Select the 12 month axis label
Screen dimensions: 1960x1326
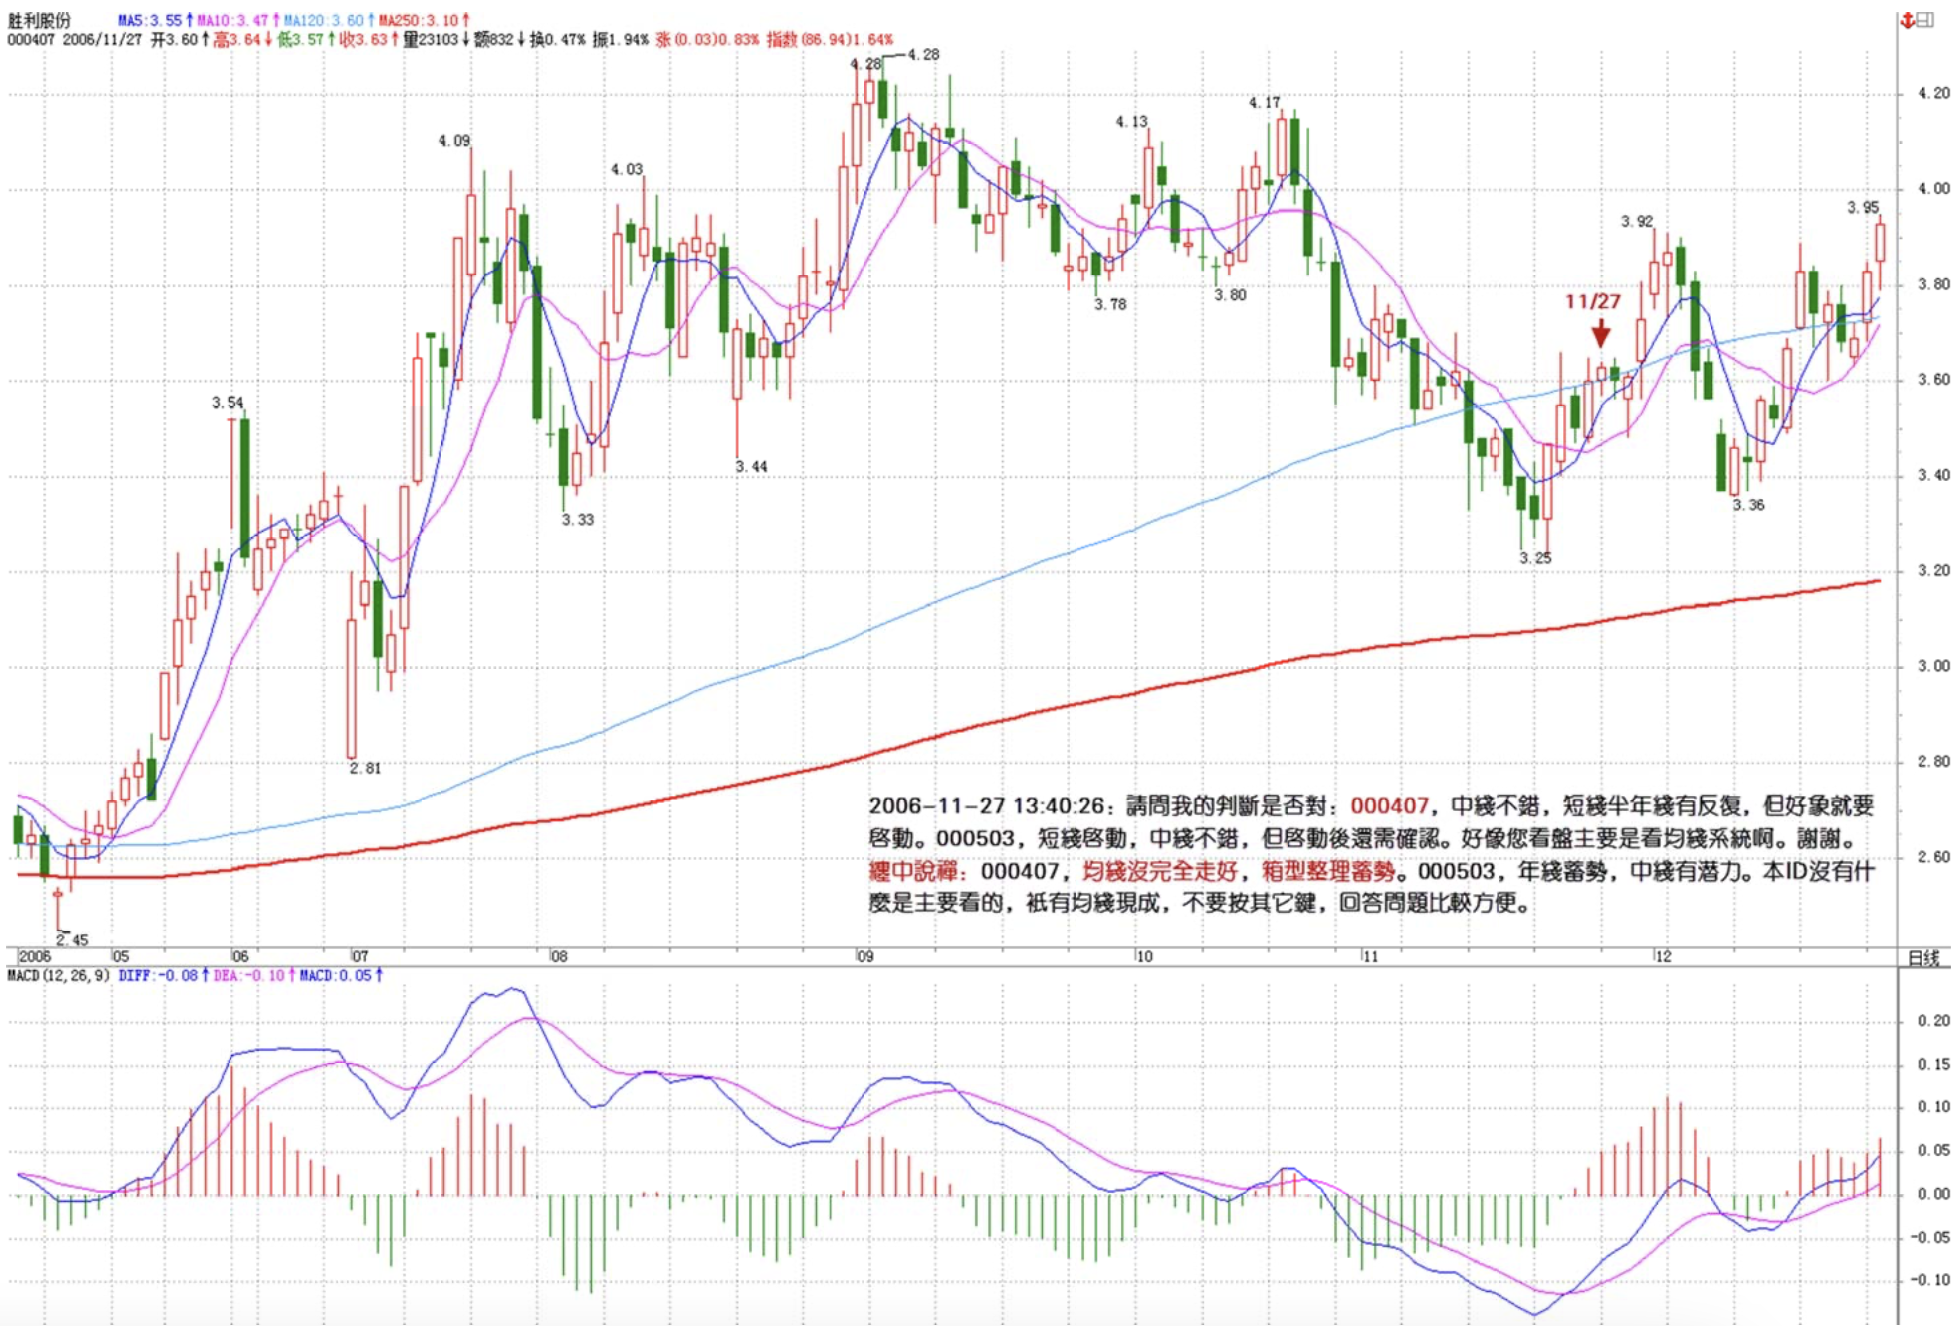(x=1663, y=957)
